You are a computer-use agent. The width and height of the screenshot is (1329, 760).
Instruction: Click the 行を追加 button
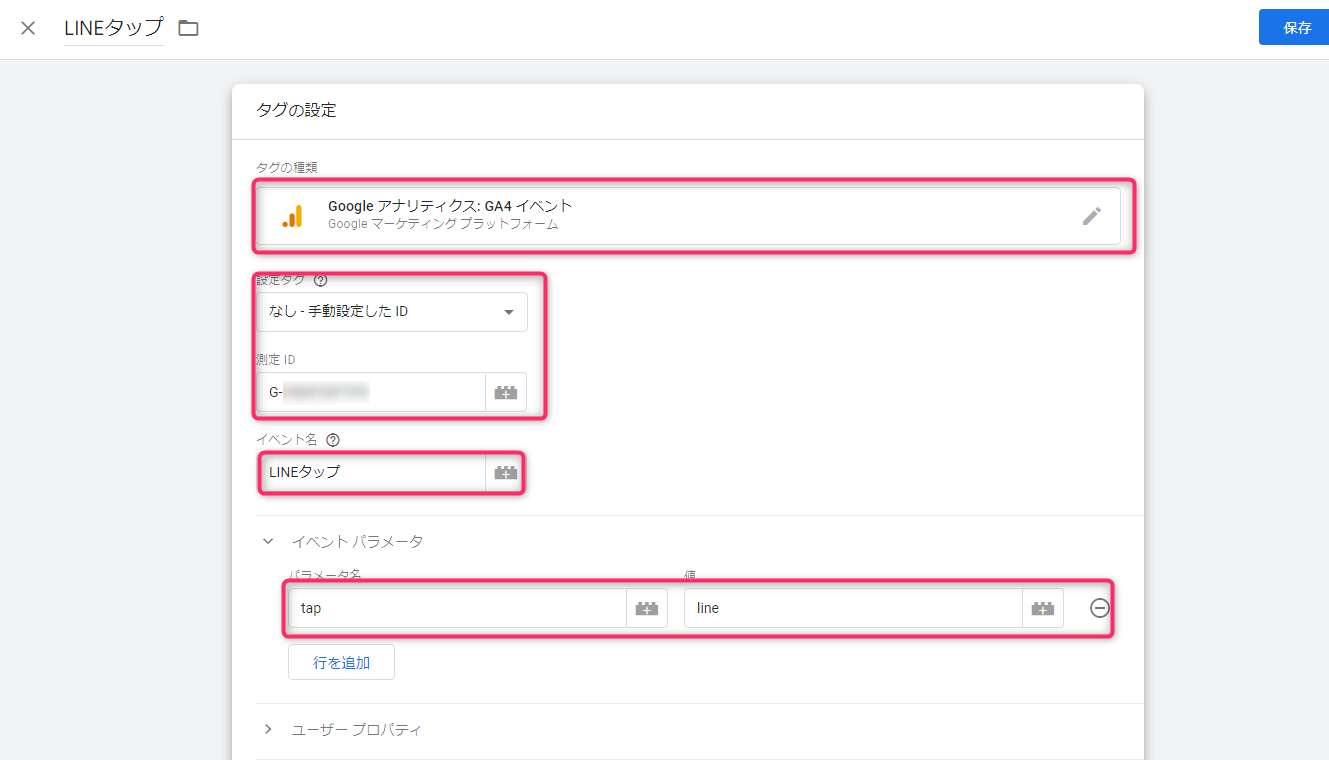(341, 662)
